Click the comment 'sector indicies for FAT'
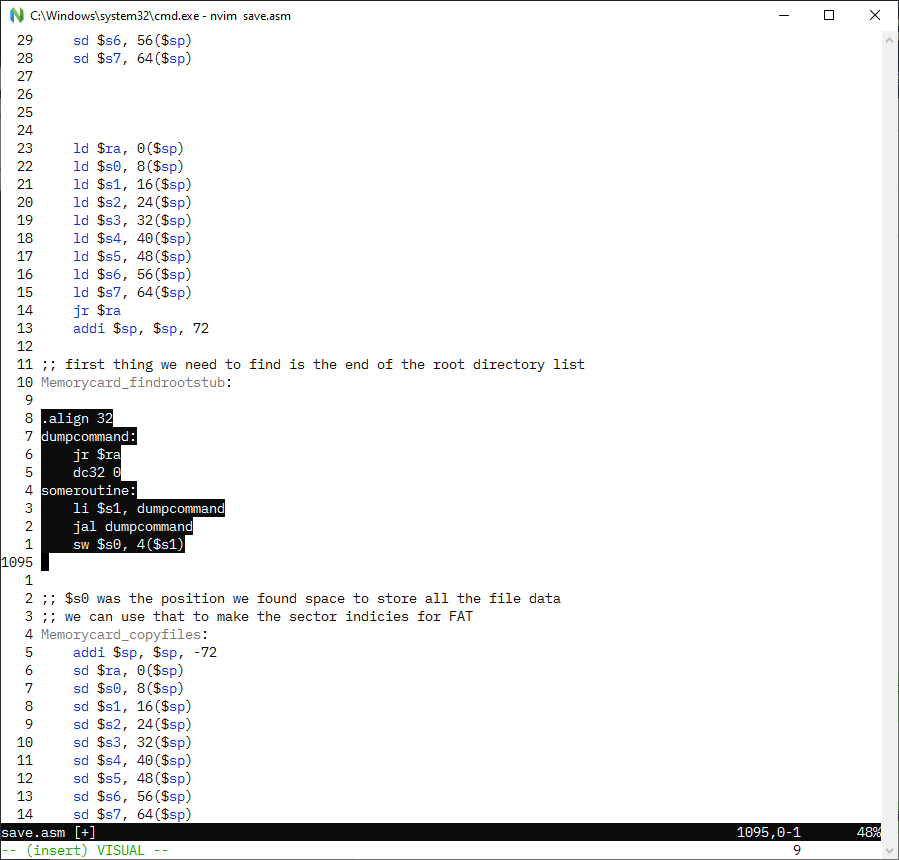This screenshot has width=899, height=860. (x=256, y=616)
